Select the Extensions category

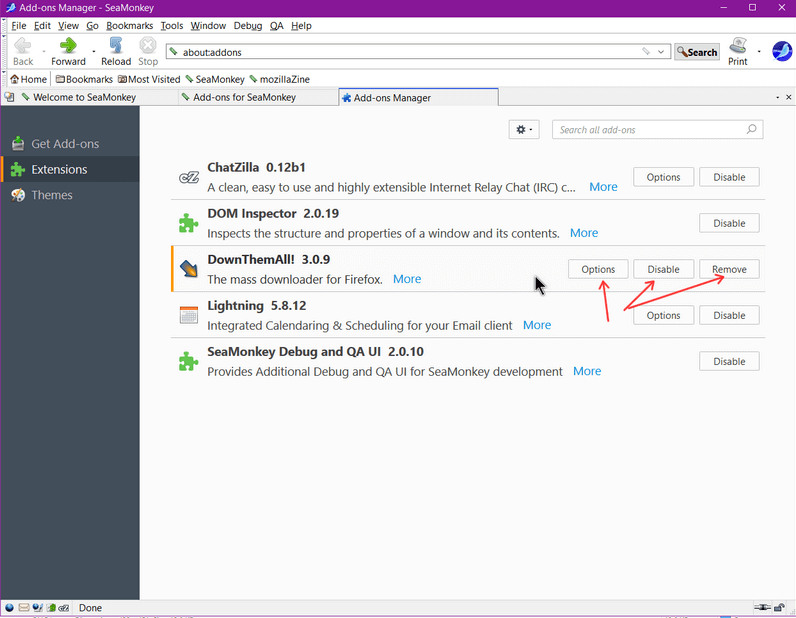tap(70, 169)
